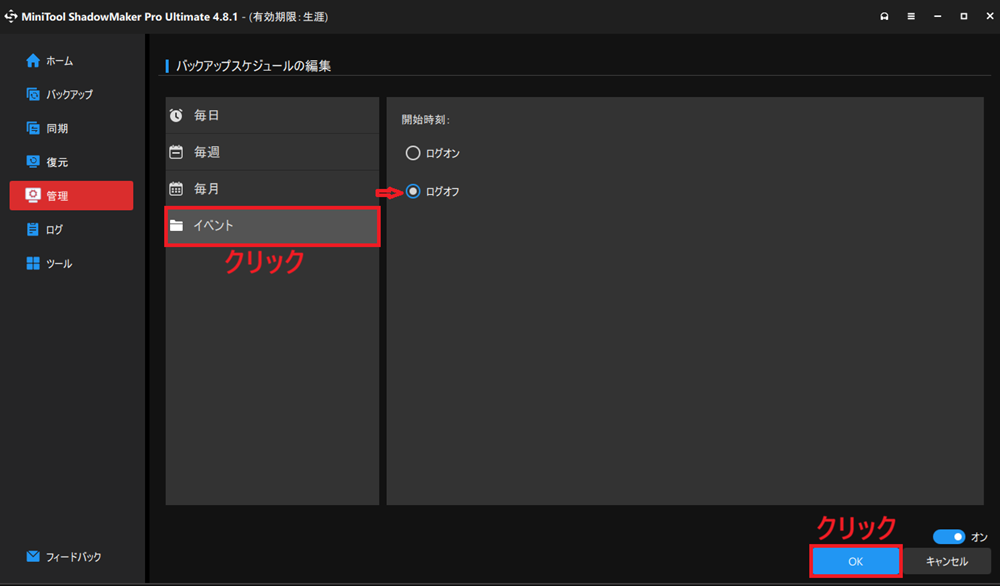Click the Sync (同期) sidebar icon
The height and width of the screenshot is (586, 1000).
click(x=33, y=128)
